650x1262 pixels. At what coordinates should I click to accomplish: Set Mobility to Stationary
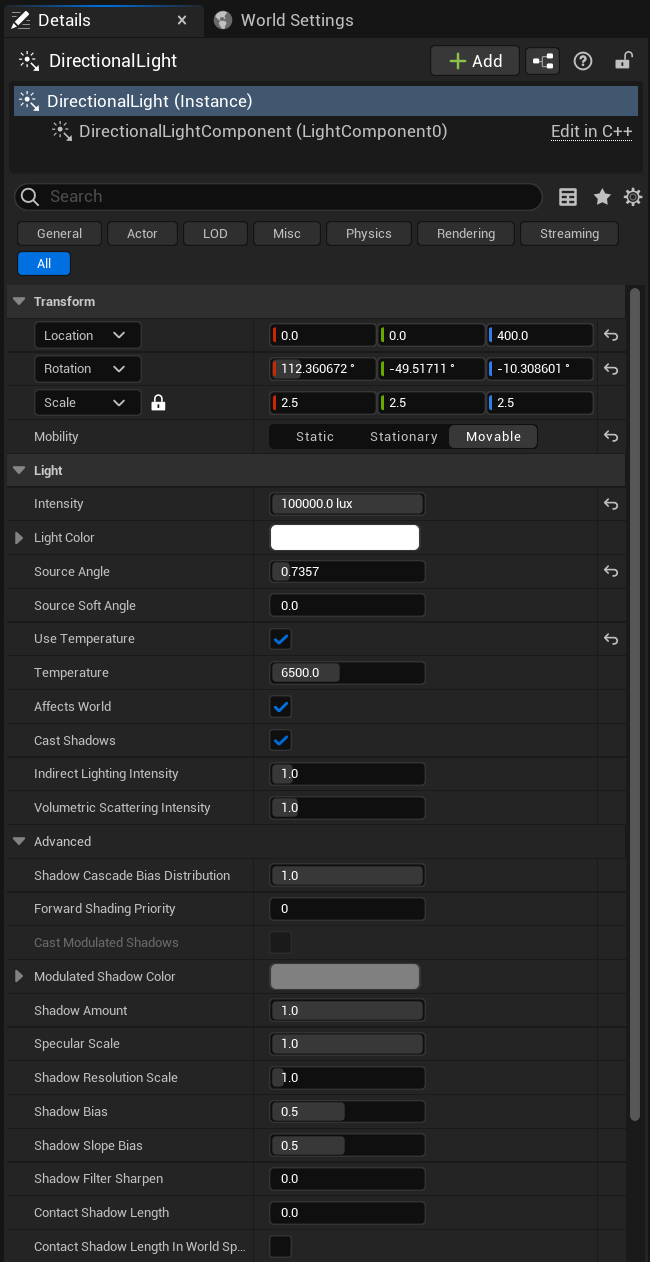404,437
